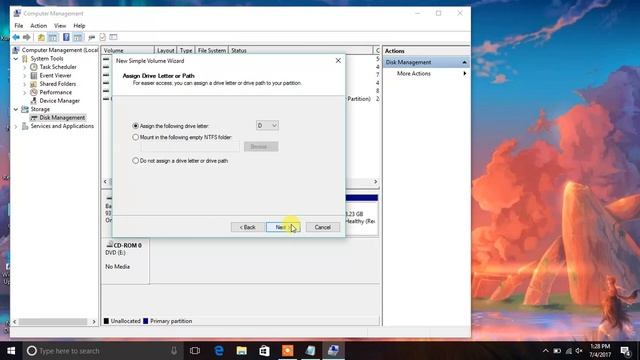The height and width of the screenshot is (360, 640).
Task: Open the File menu
Action: point(19,25)
